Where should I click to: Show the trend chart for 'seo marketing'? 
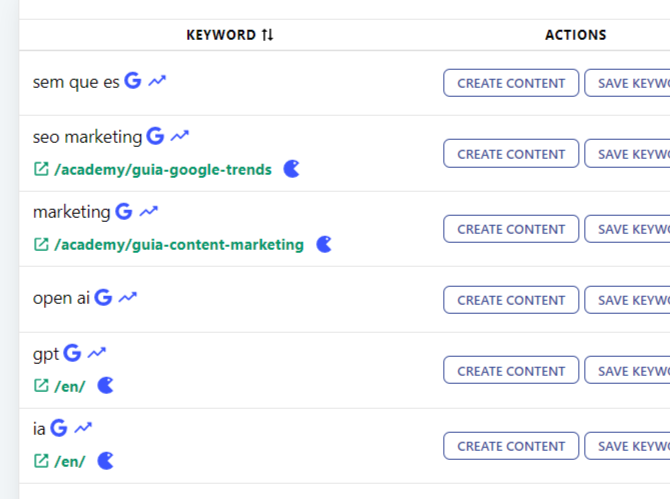179,136
